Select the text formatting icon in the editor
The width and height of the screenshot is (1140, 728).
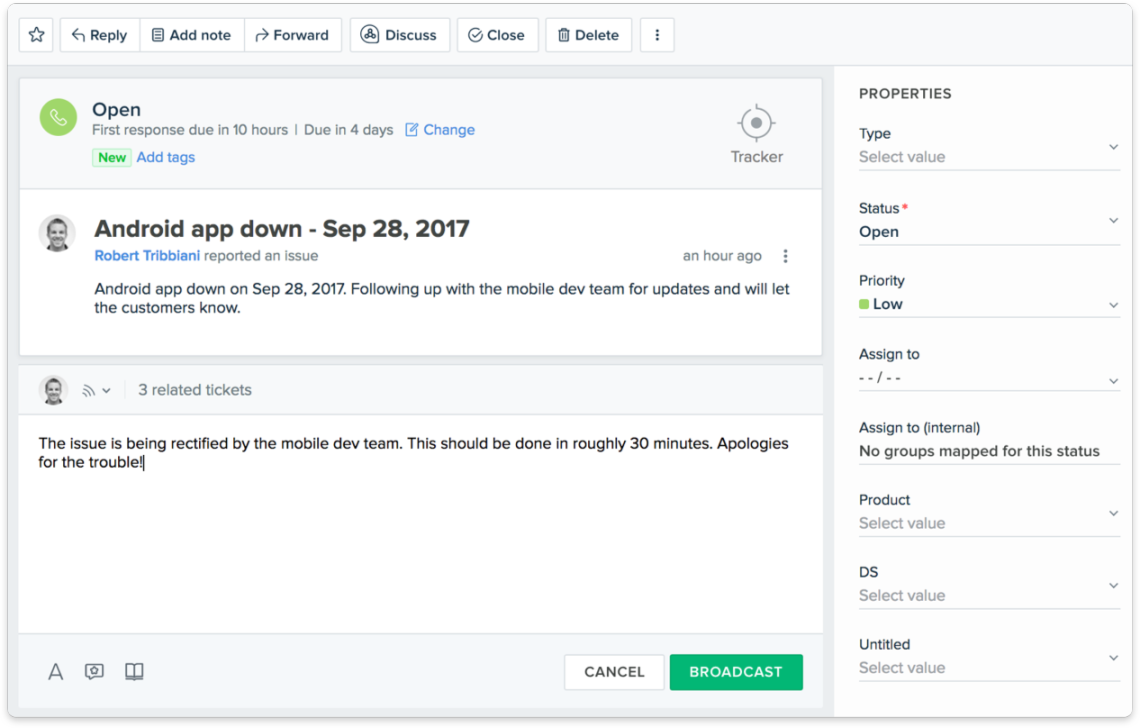point(55,671)
